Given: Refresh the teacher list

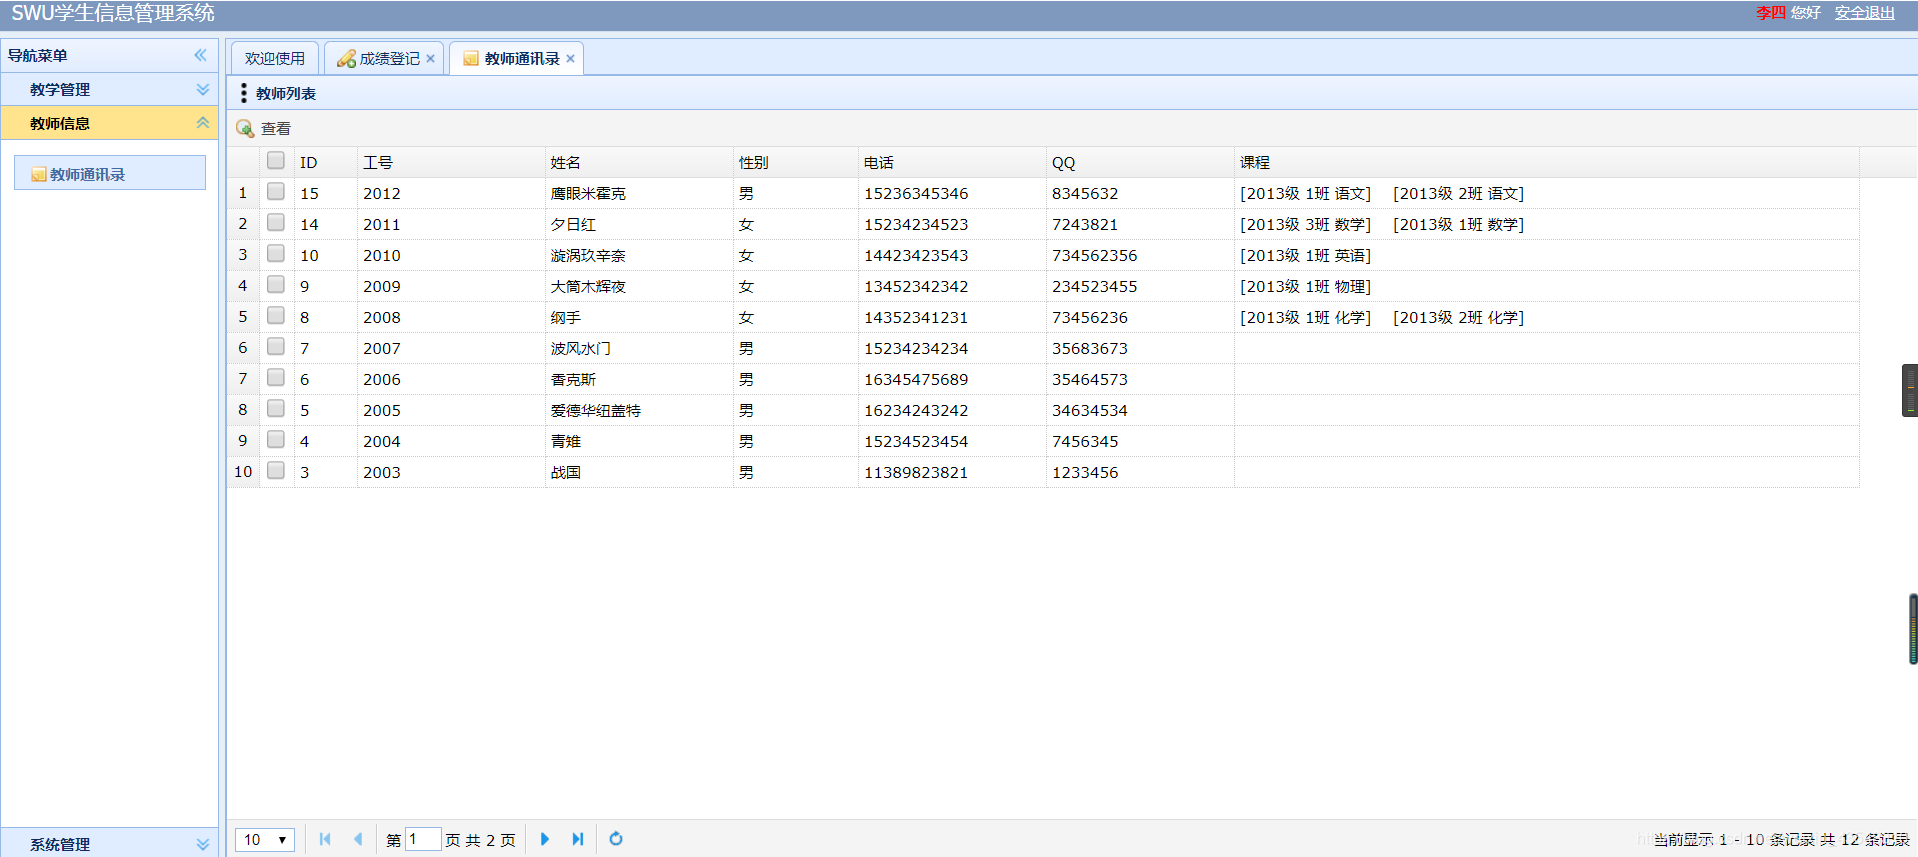Looking at the screenshot, I should click(616, 839).
